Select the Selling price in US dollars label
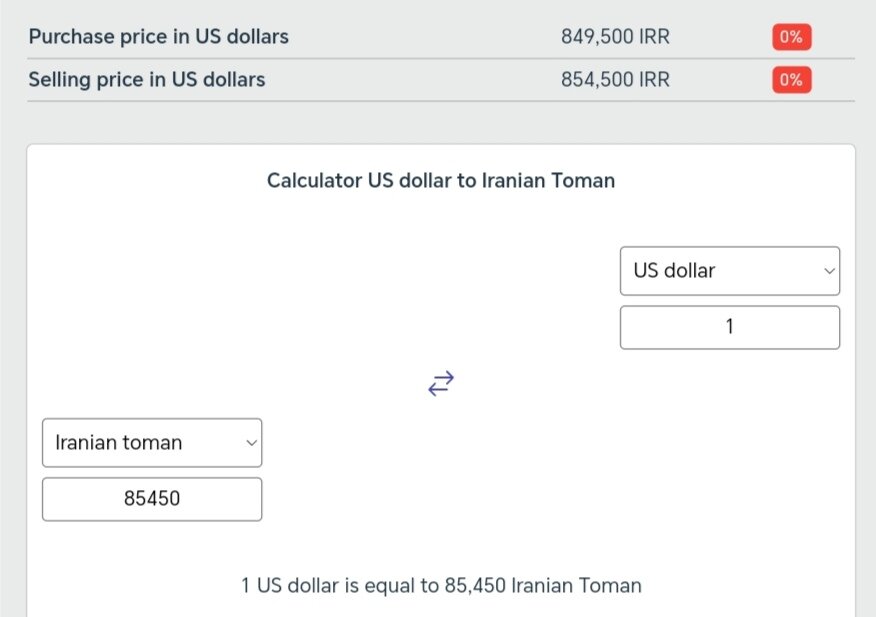The width and height of the screenshot is (876, 617). (146, 80)
